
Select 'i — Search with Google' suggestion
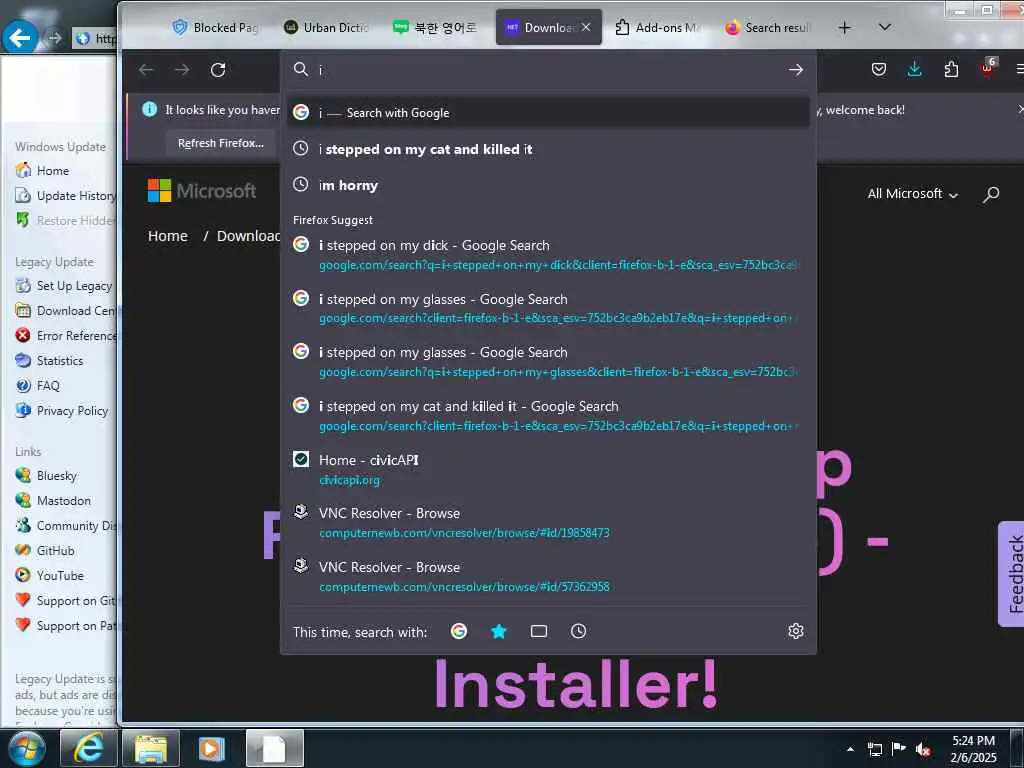pyautogui.click(x=549, y=112)
